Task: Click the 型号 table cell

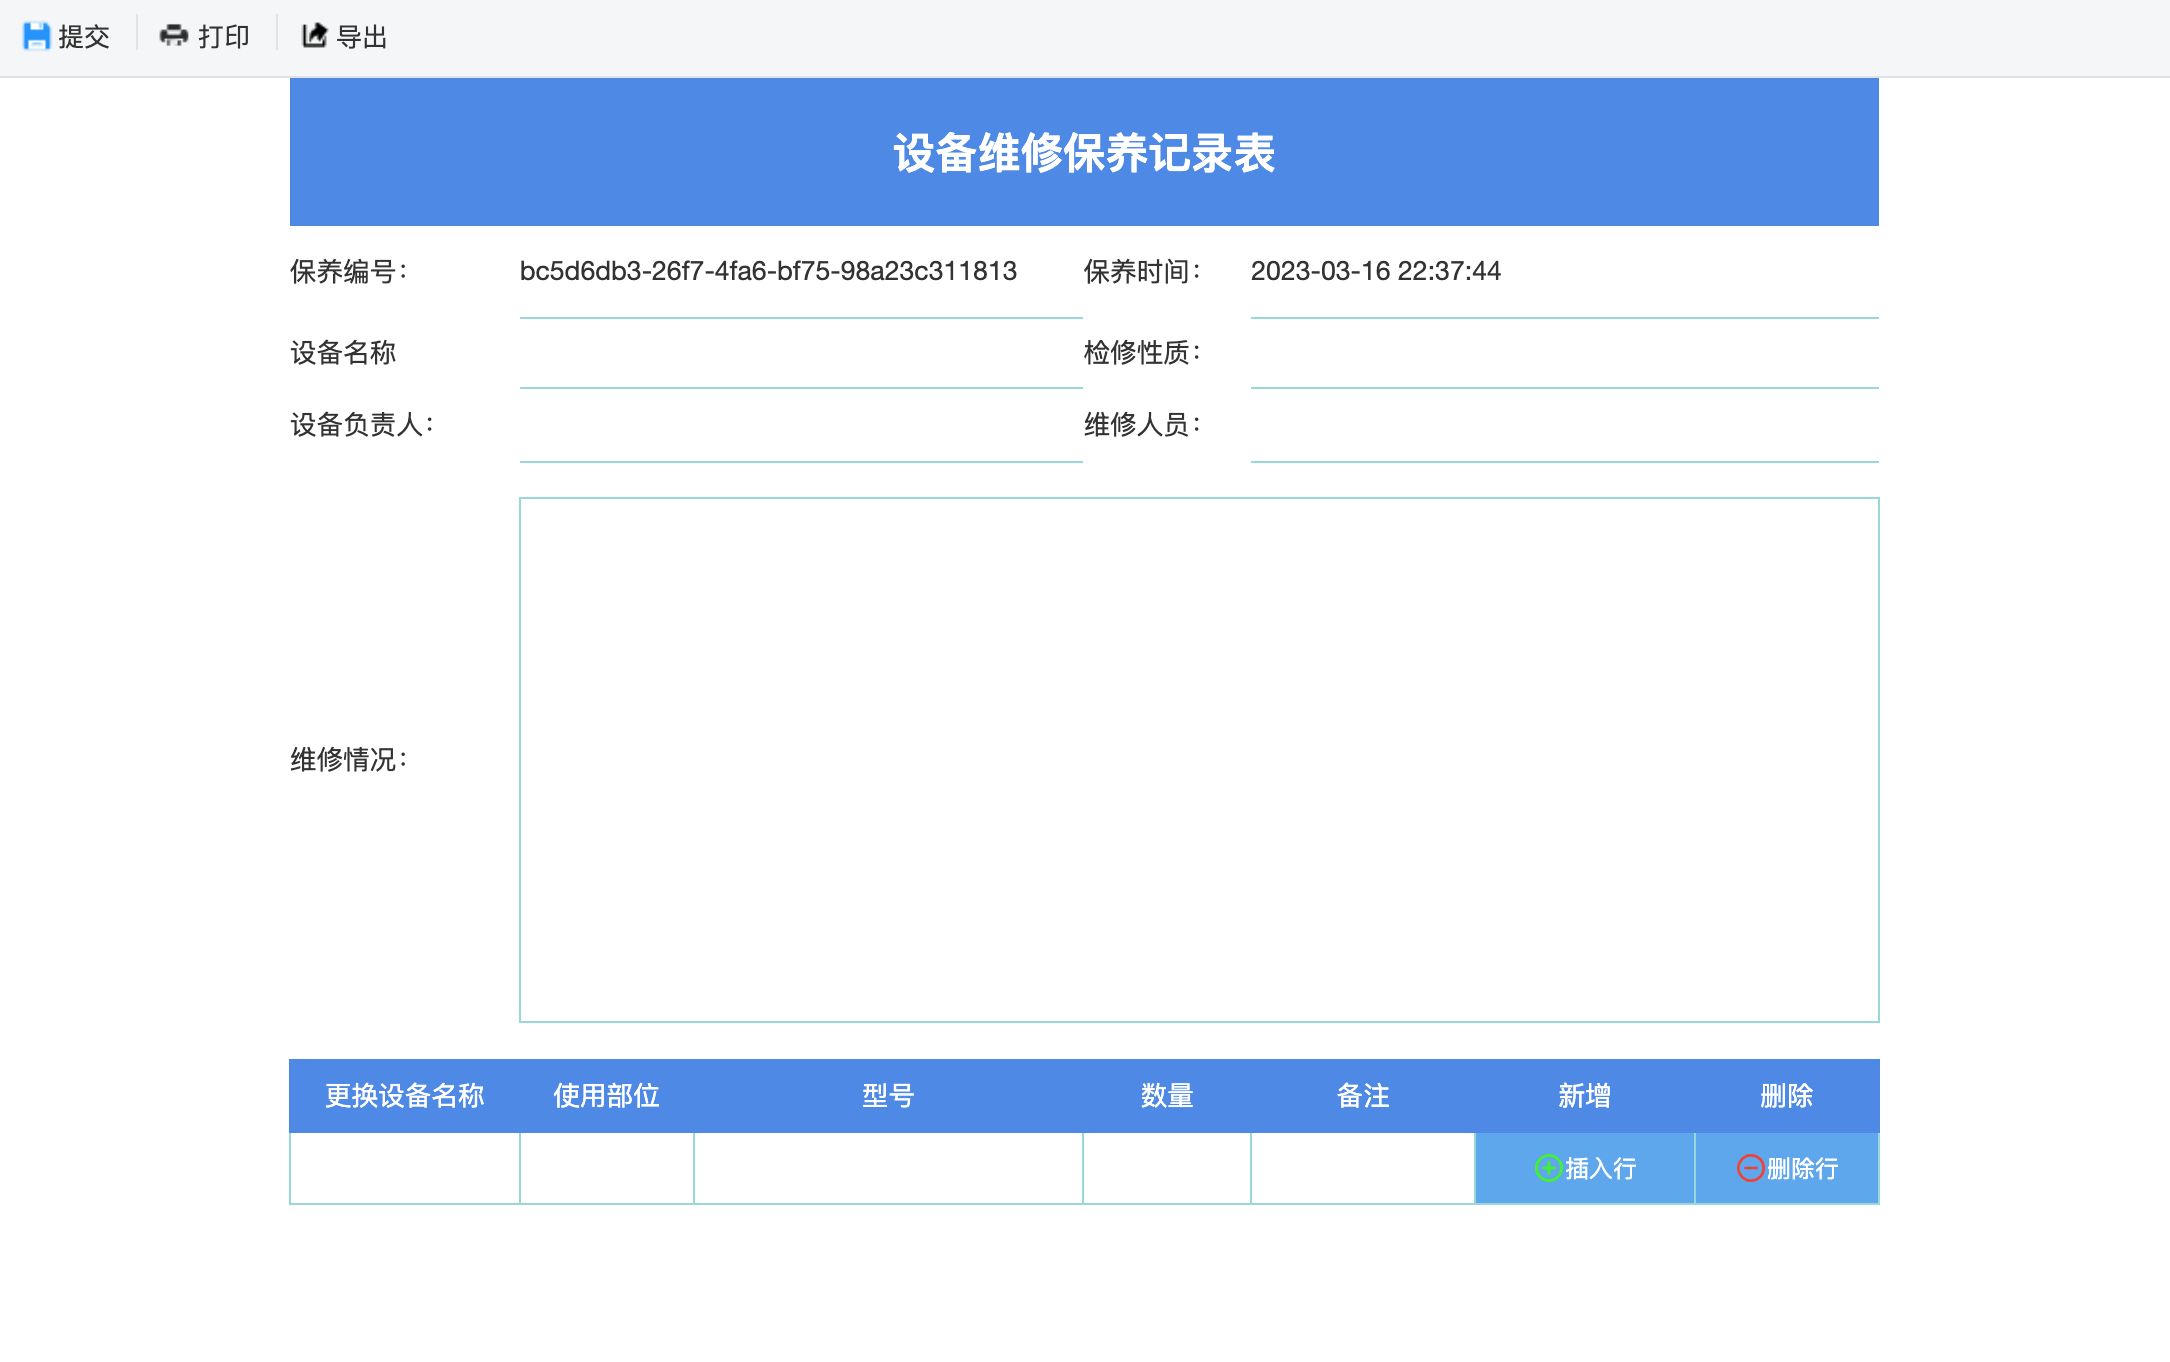Action: tap(888, 1168)
